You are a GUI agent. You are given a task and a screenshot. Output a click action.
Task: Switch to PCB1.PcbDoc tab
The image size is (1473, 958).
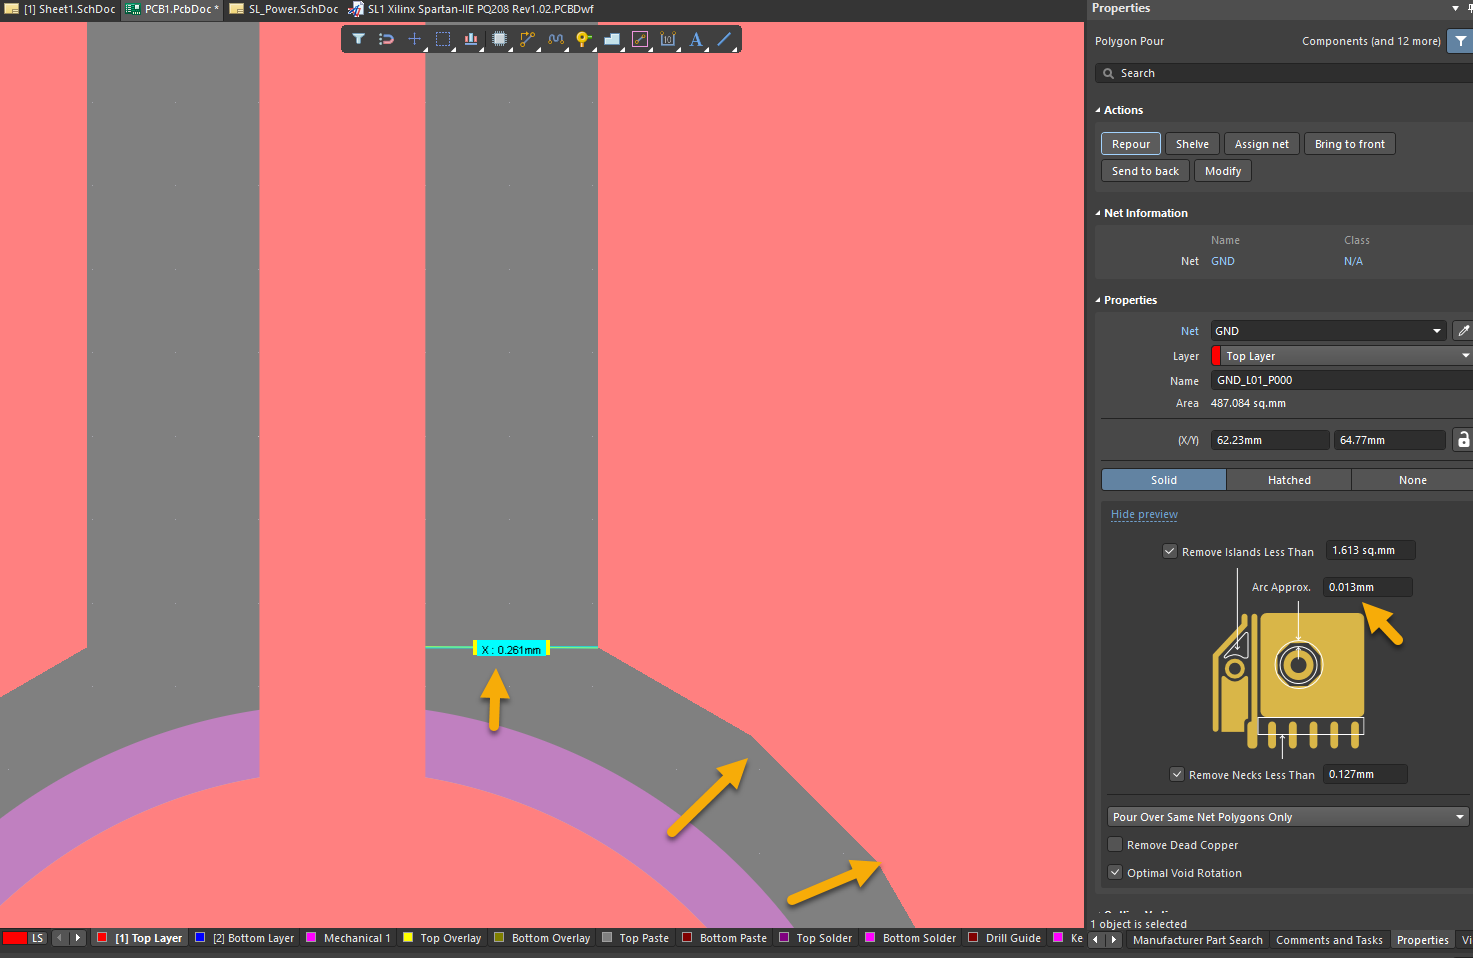[172, 9]
